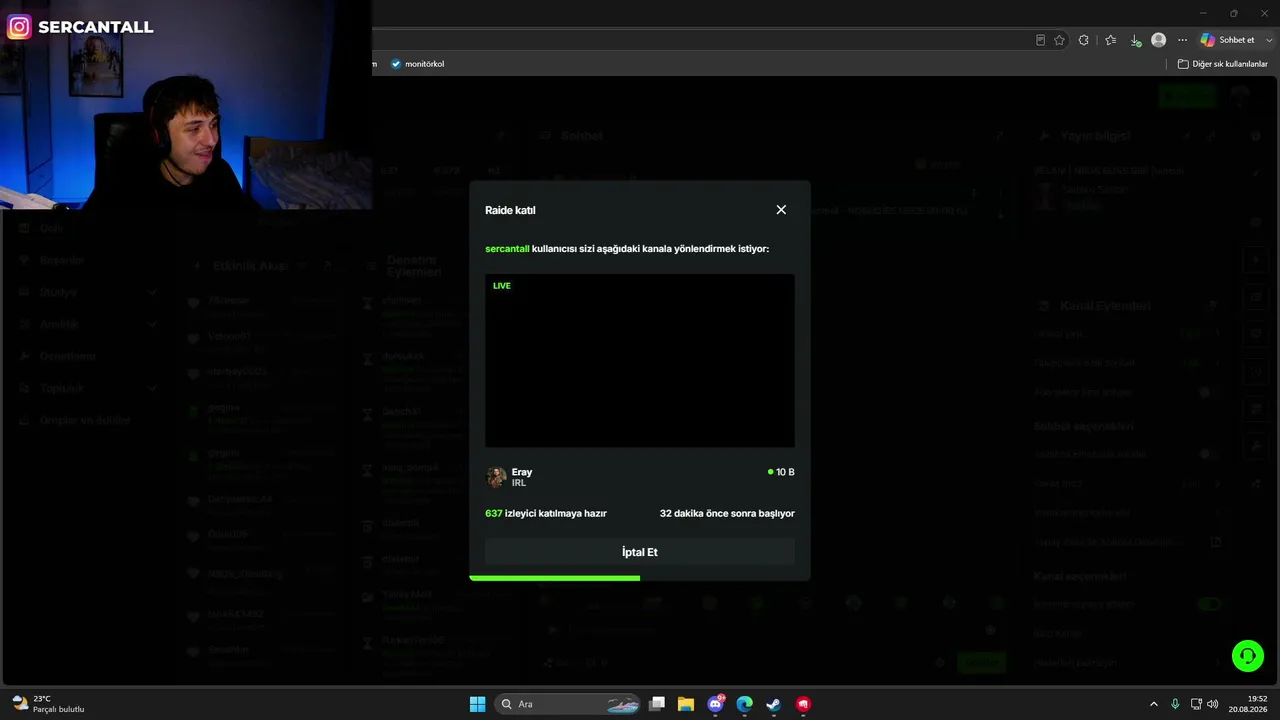This screenshot has width=1280, height=720.
Task: Open the green support chat bubble
Action: (x=1247, y=656)
